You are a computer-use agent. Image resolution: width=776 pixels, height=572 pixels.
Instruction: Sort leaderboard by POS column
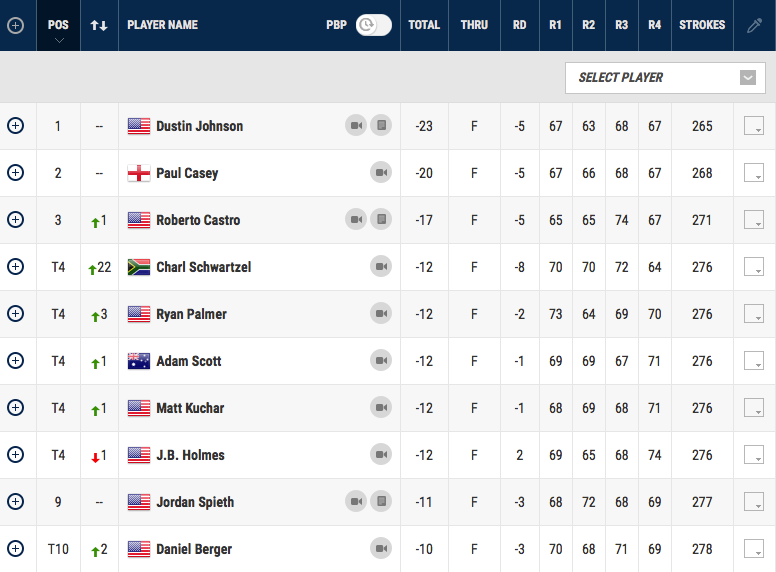click(58, 25)
